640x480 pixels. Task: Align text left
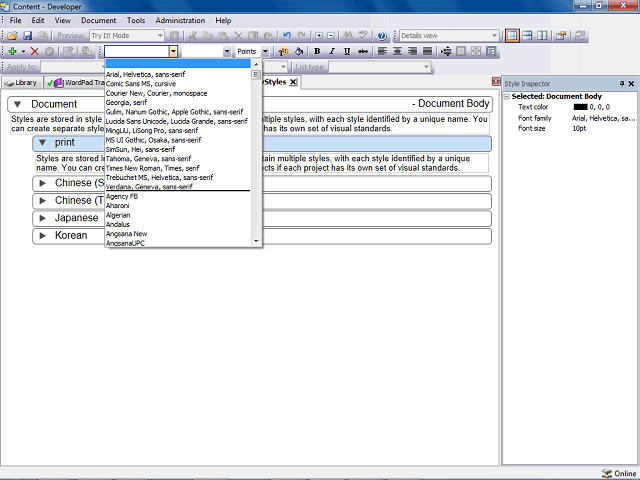(382, 51)
